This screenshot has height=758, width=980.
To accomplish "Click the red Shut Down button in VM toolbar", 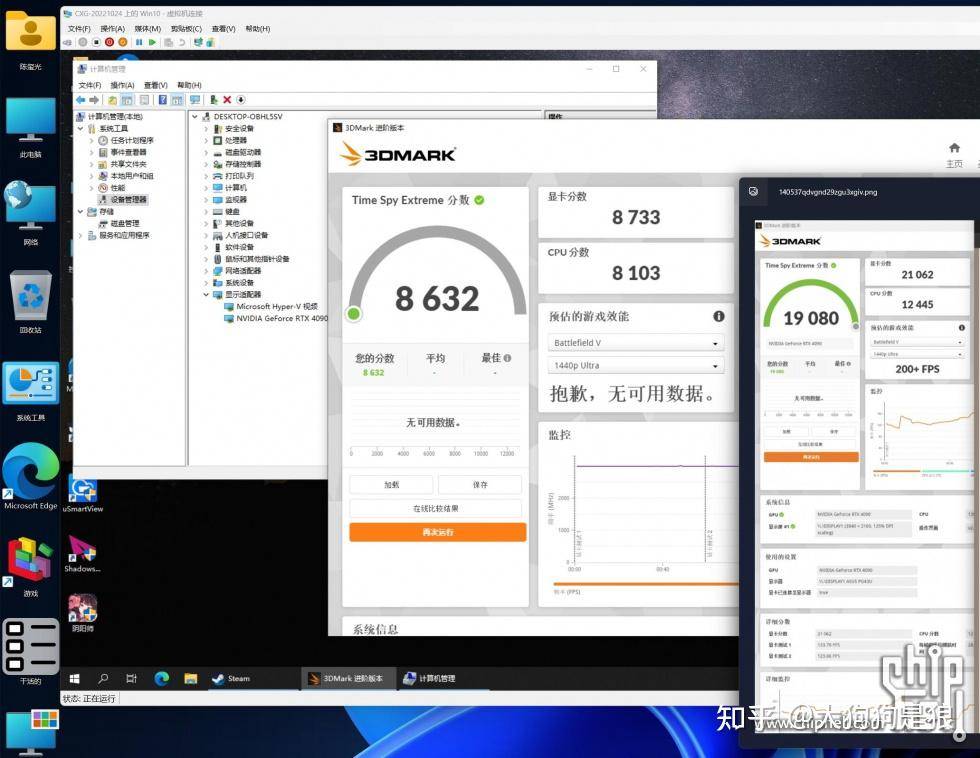I will click(x=109, y=42).
